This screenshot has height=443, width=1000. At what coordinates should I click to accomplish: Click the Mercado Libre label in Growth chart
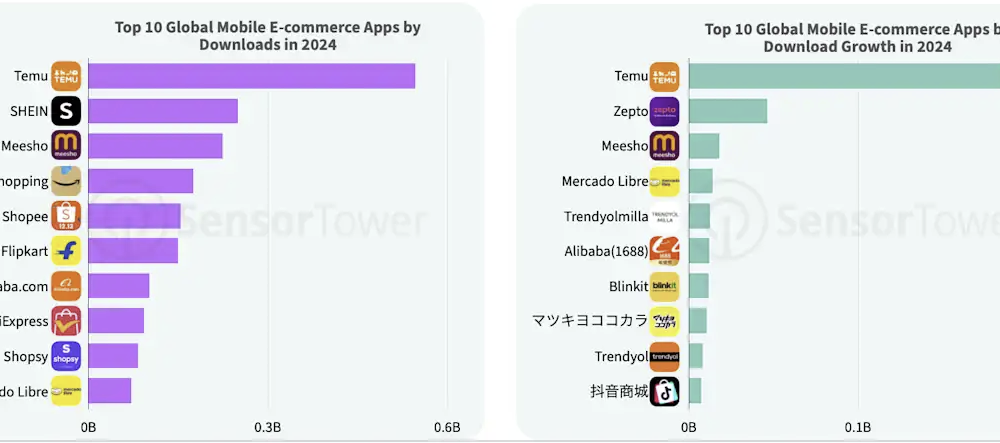pyautogui.click(x=605, y=181)
